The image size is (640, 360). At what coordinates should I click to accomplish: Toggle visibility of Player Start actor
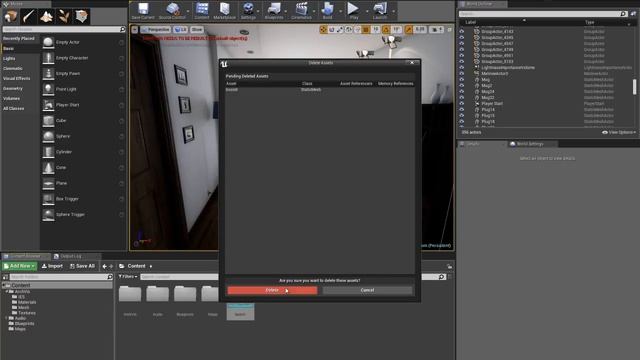click(462, 104)
